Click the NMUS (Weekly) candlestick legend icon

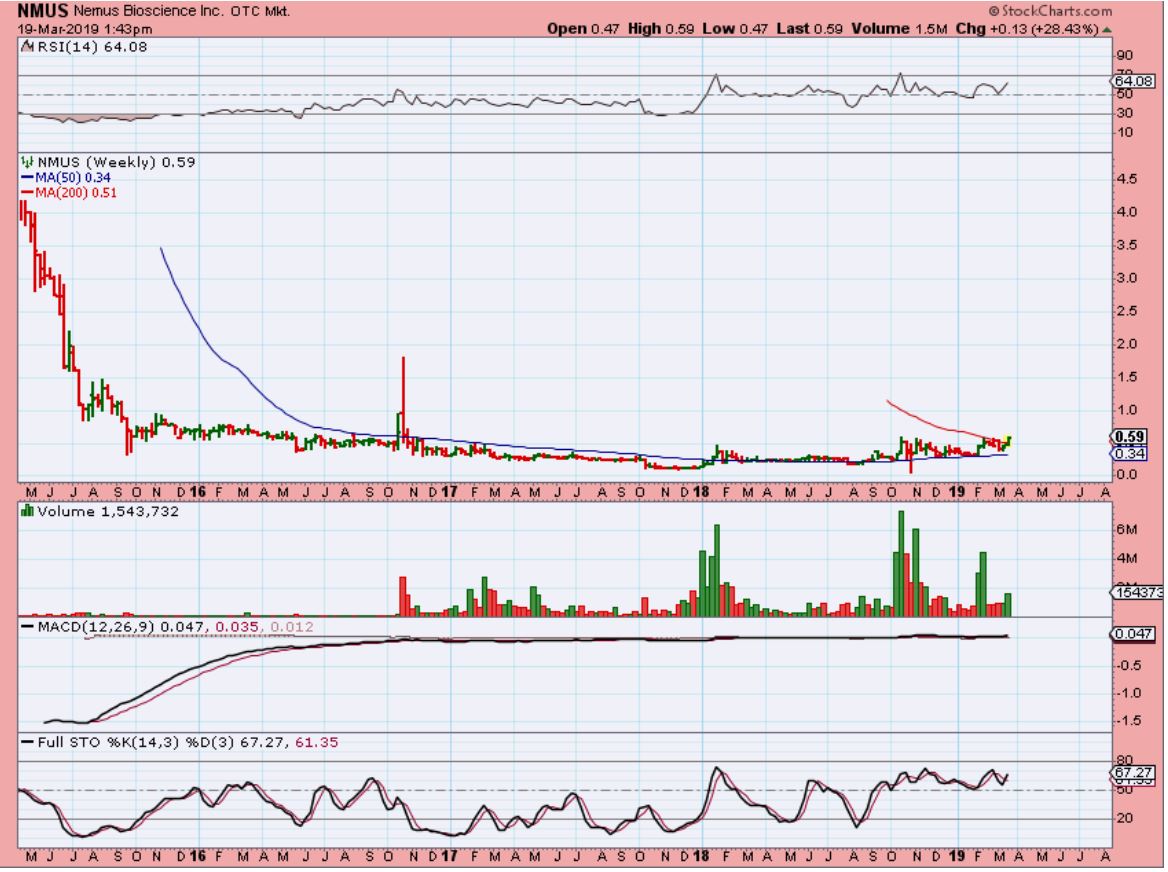click(26, 162)
